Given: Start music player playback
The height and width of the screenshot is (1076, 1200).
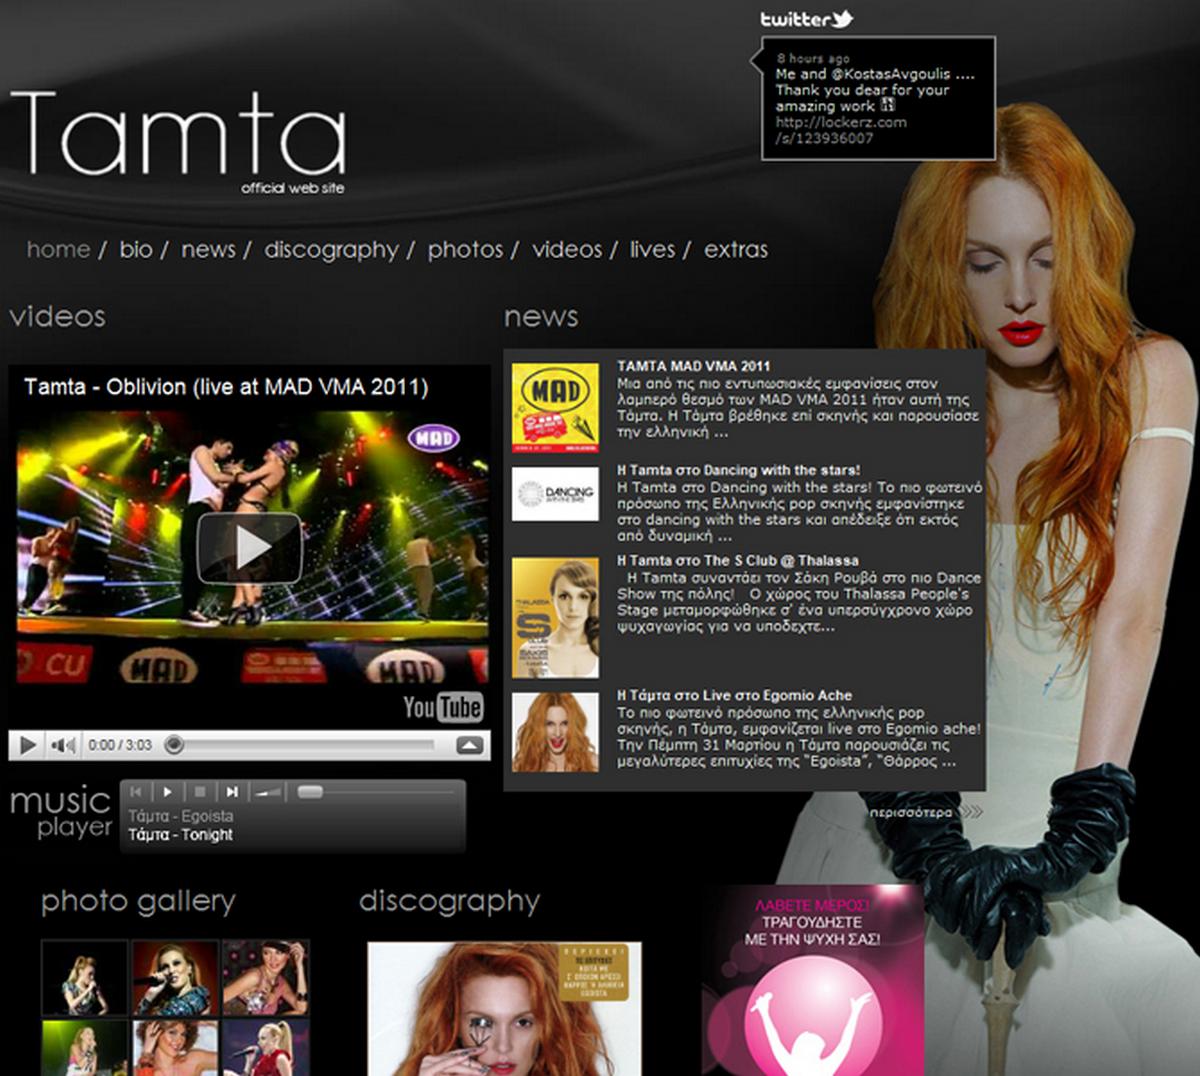Looking at the screenshot, I should 168,792.
